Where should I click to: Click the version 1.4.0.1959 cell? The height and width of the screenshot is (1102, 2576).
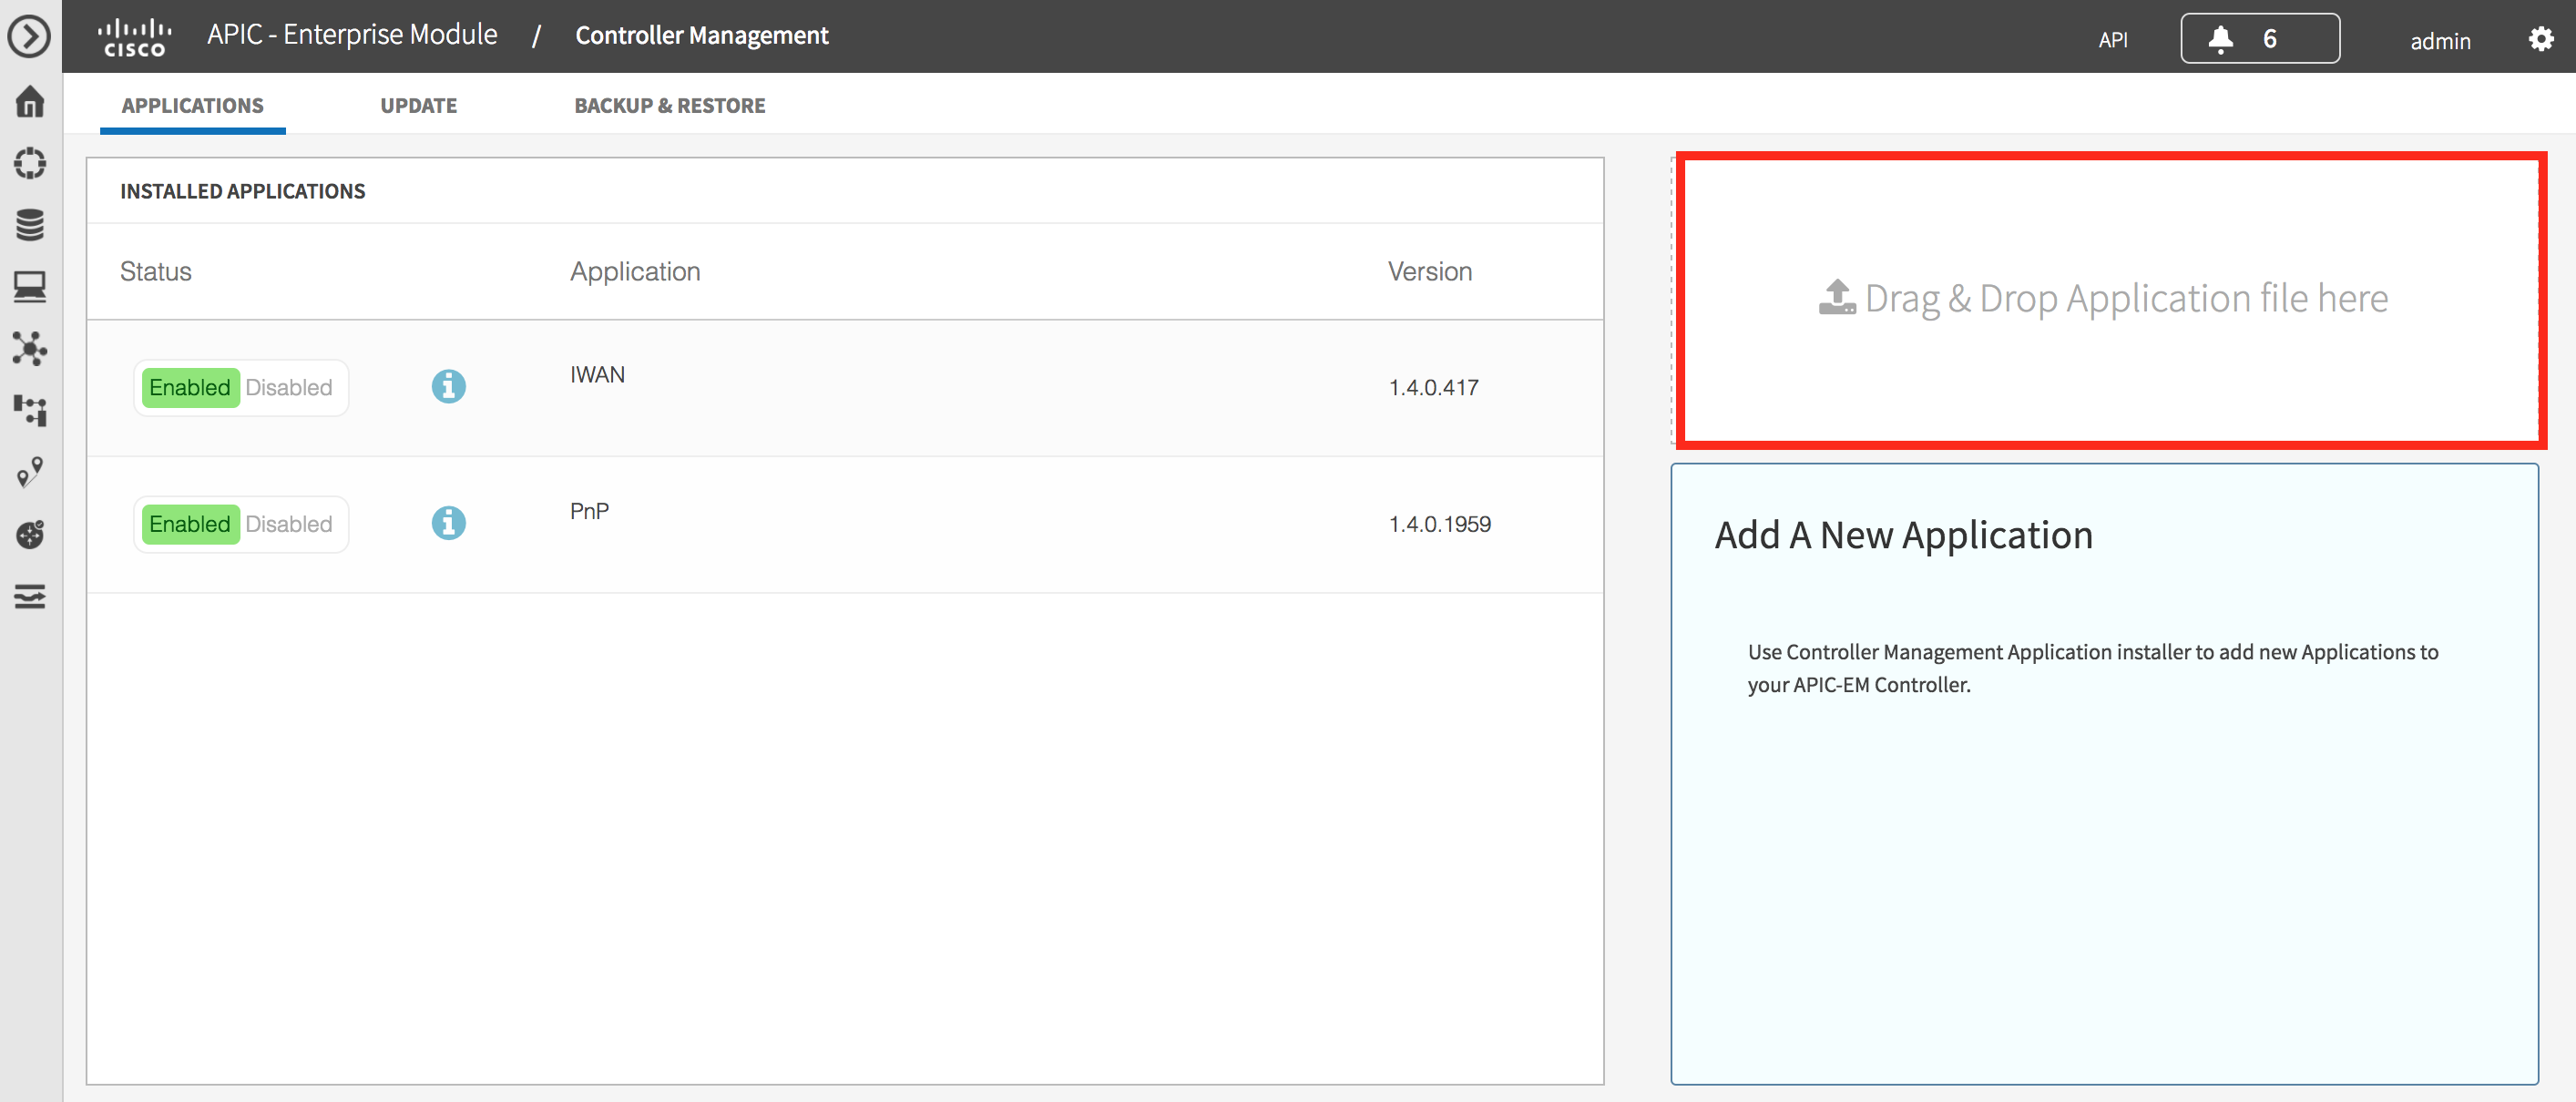point(1439,524)
